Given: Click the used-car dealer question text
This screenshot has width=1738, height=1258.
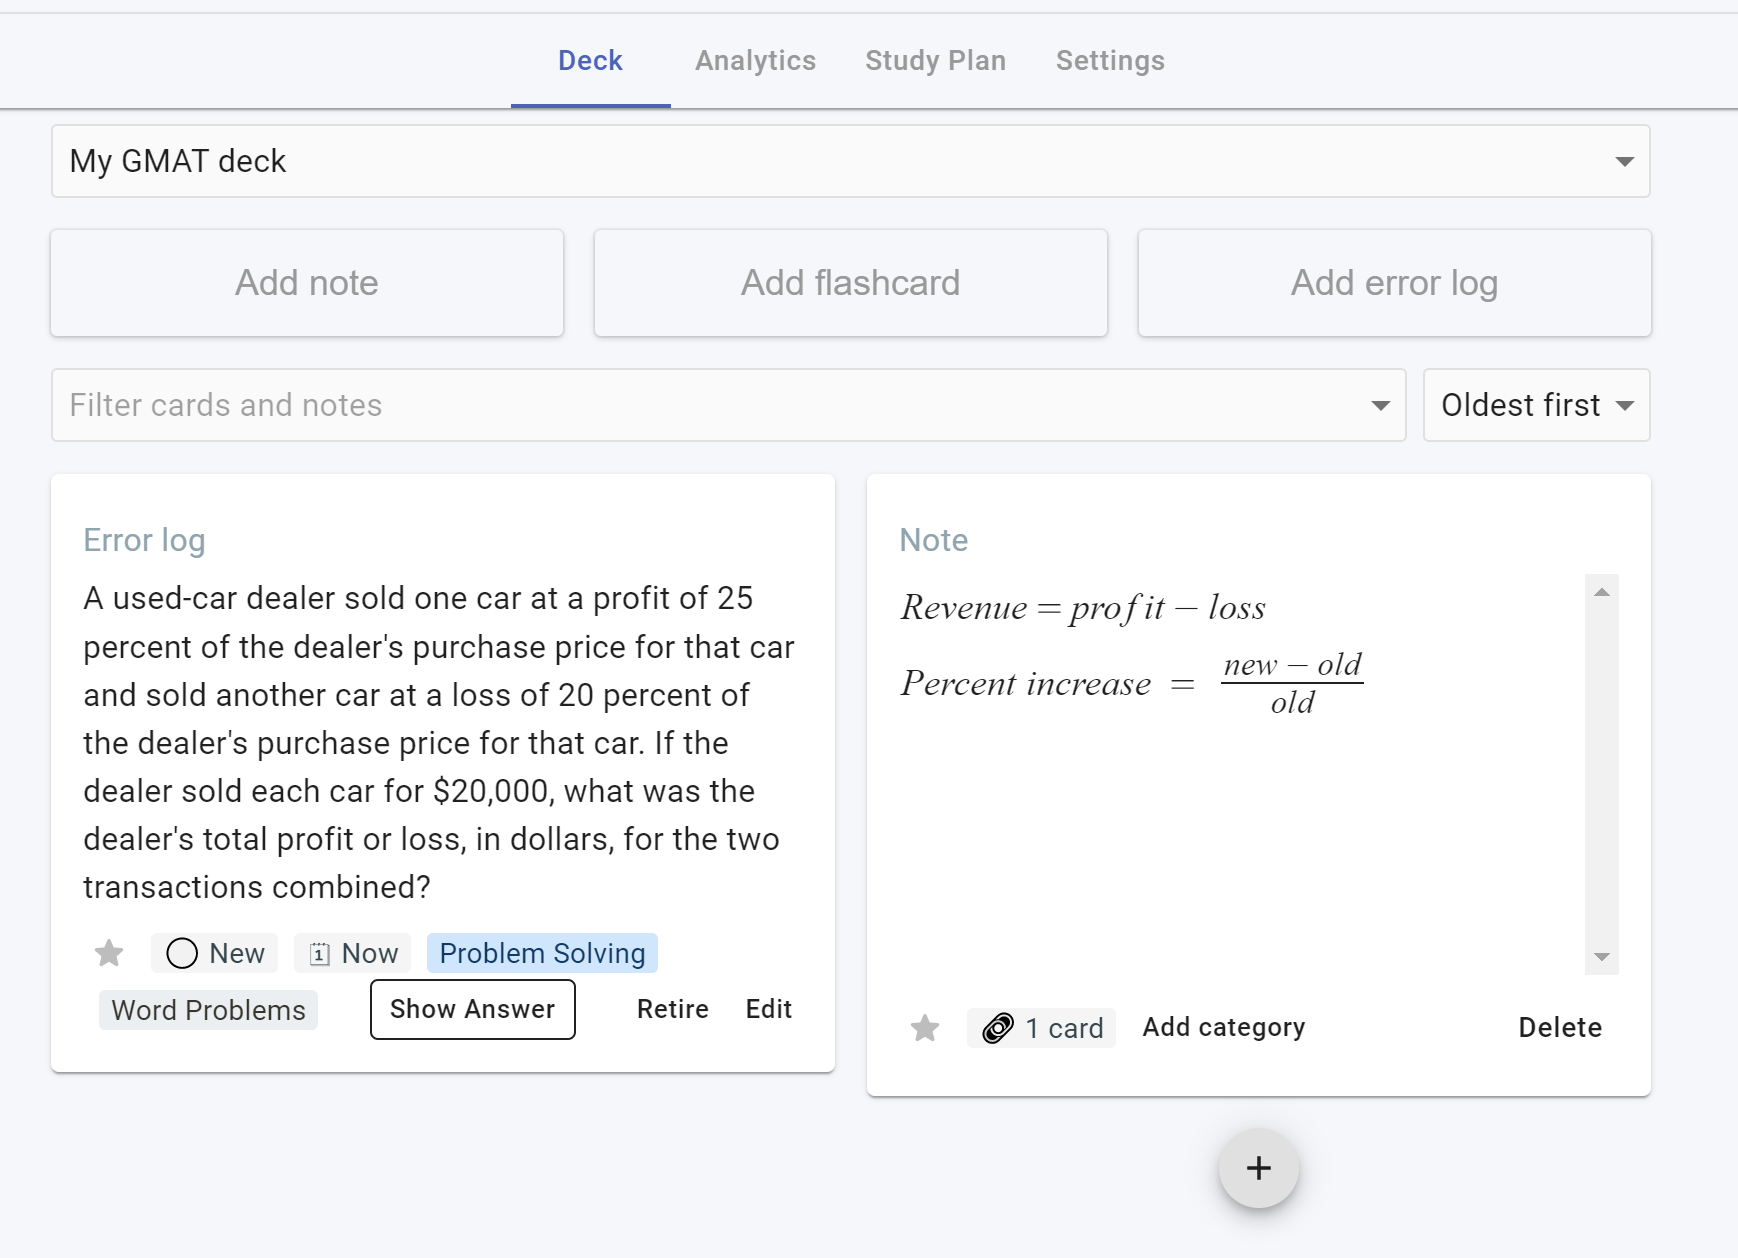Looking at the screenshot, I should point(439,742).
